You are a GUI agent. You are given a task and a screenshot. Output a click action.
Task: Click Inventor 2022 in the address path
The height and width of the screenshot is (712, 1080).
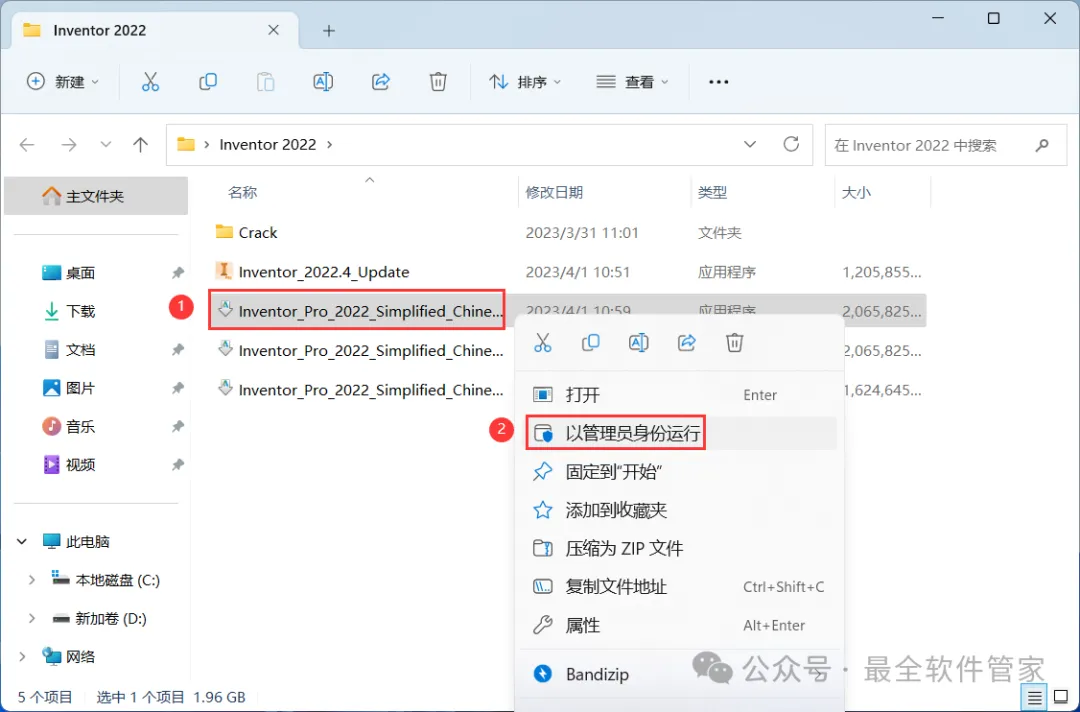267,145
